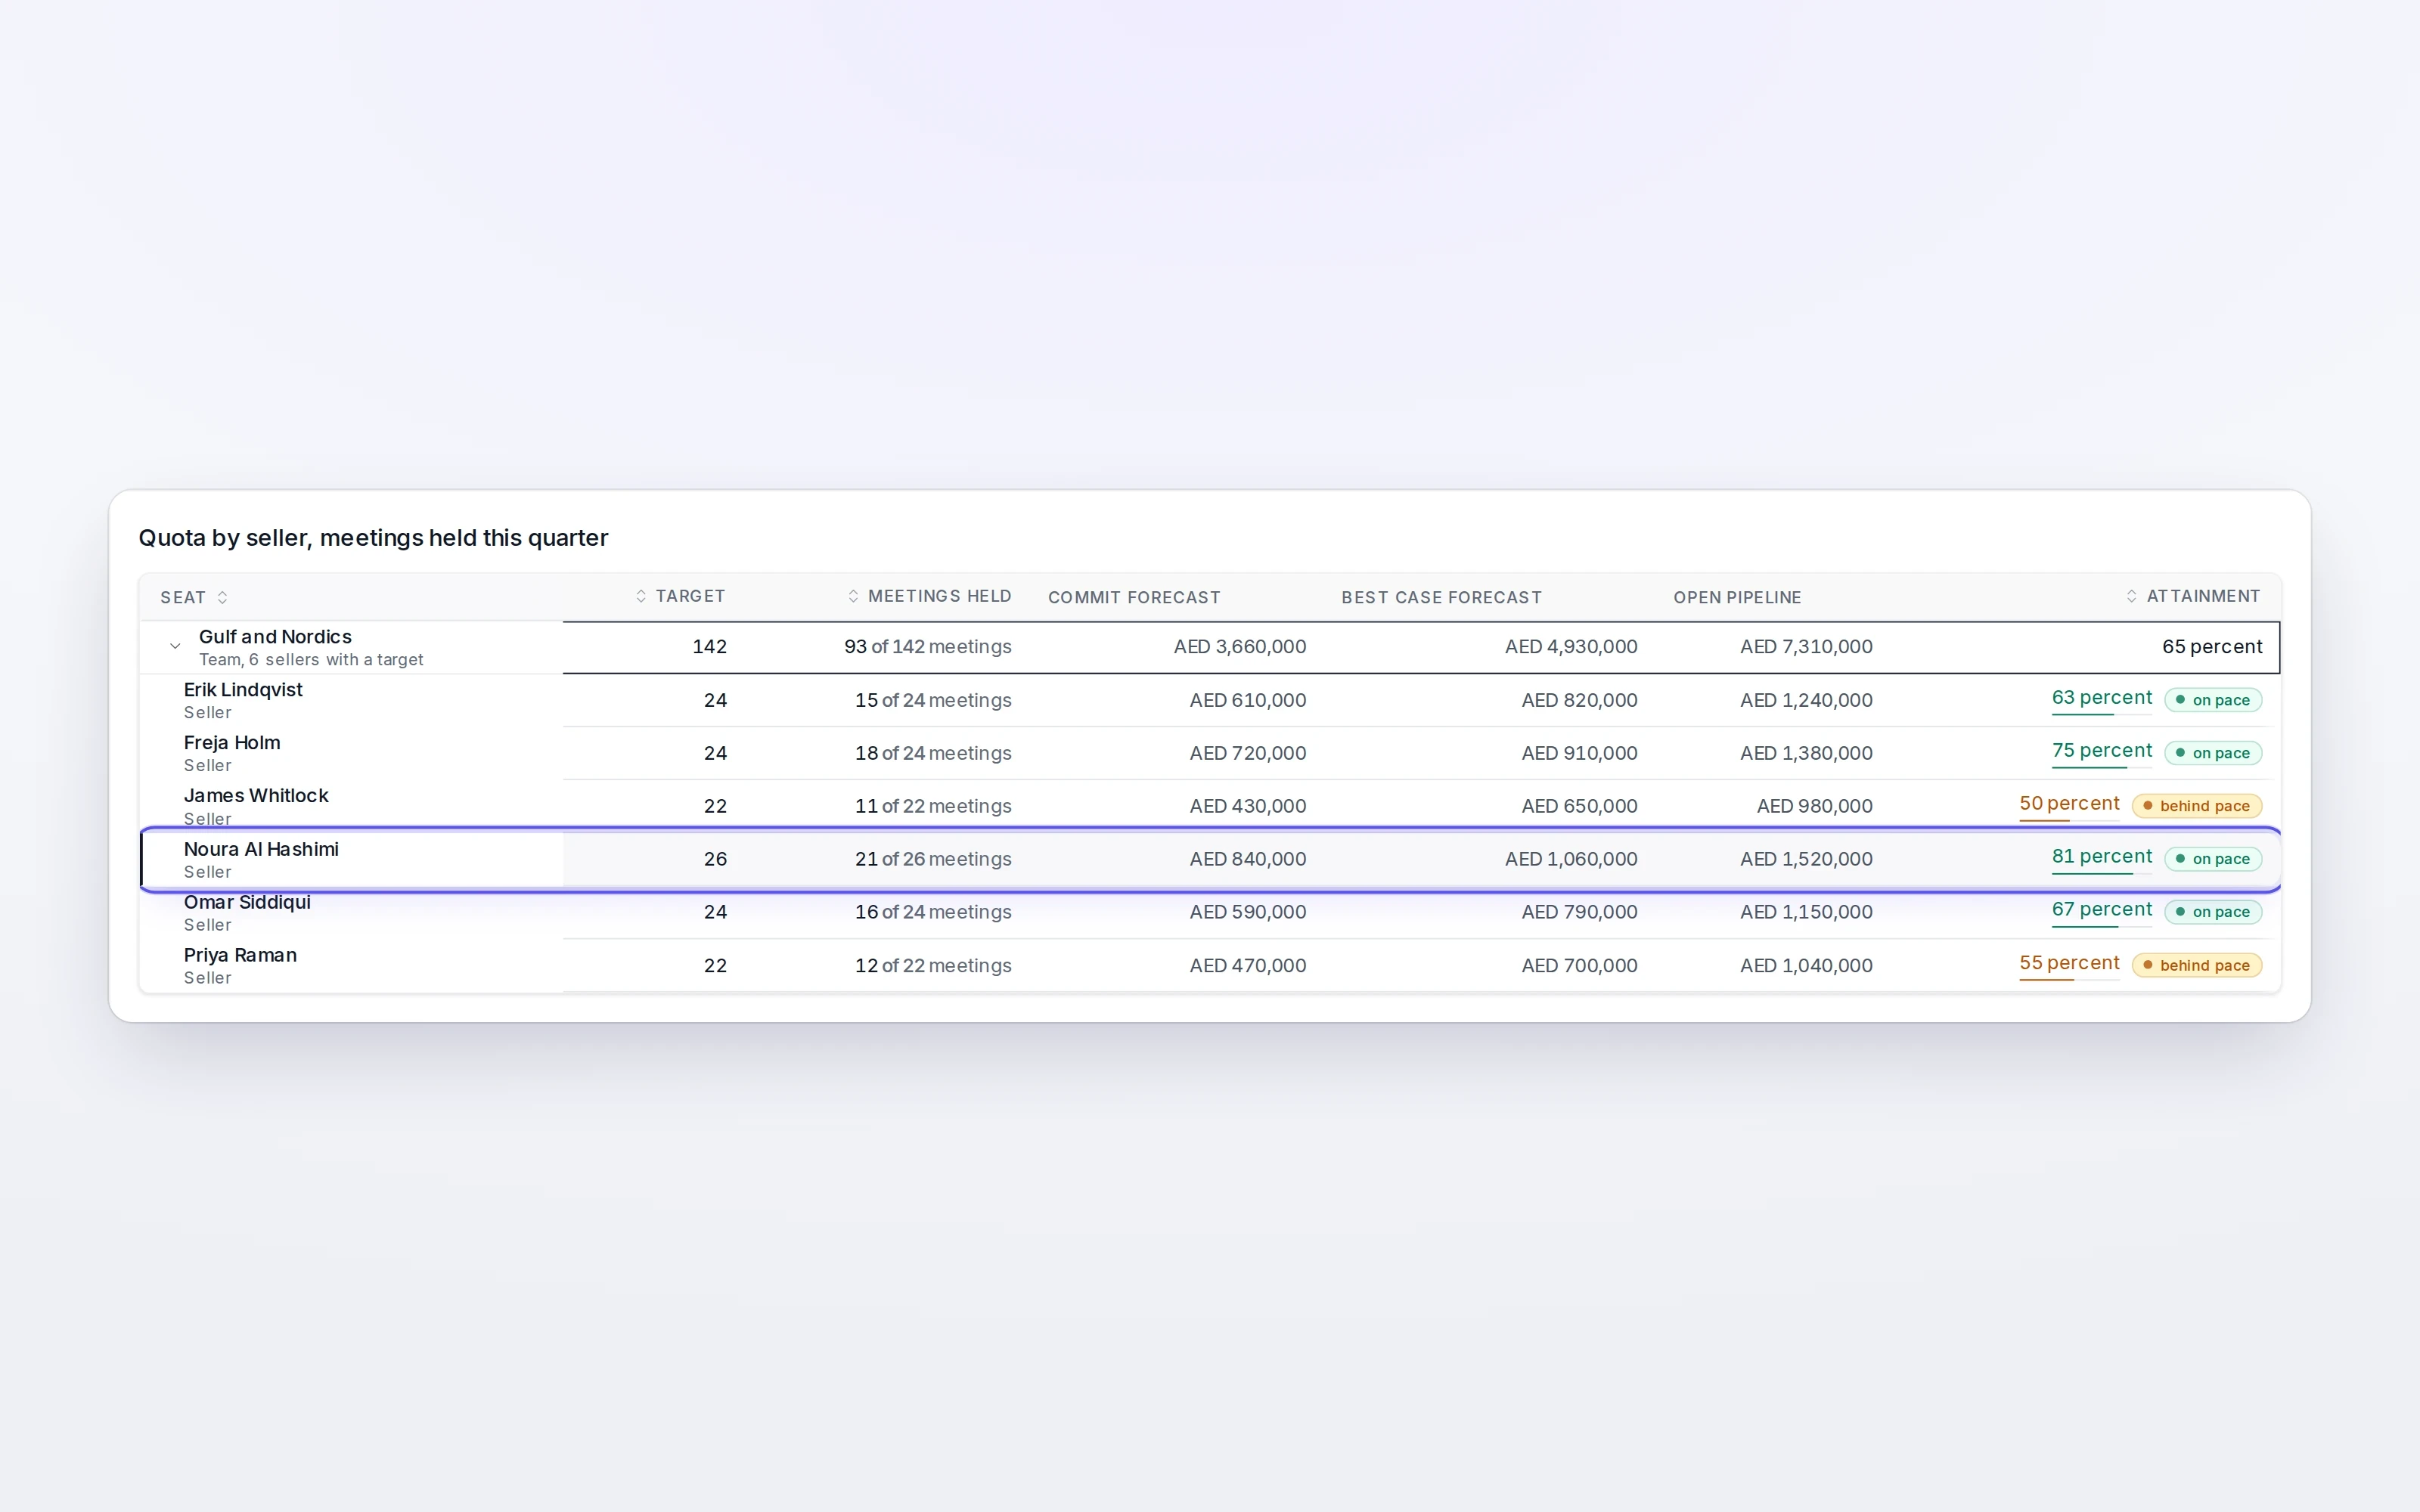Screen dimensions: 2420x1512
Task: Click the 'AED 7,310,000' open pipeline cell
Action: click(x=1806, y=647)
